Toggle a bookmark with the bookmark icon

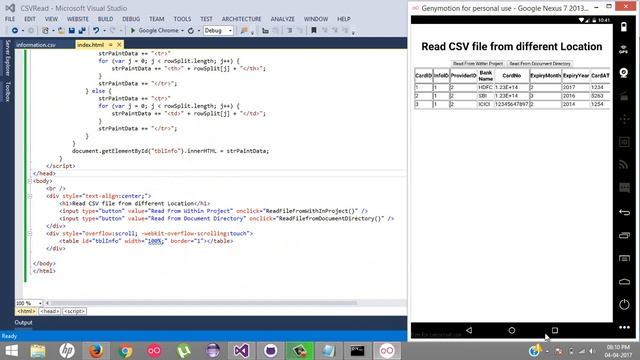(313, 31)
